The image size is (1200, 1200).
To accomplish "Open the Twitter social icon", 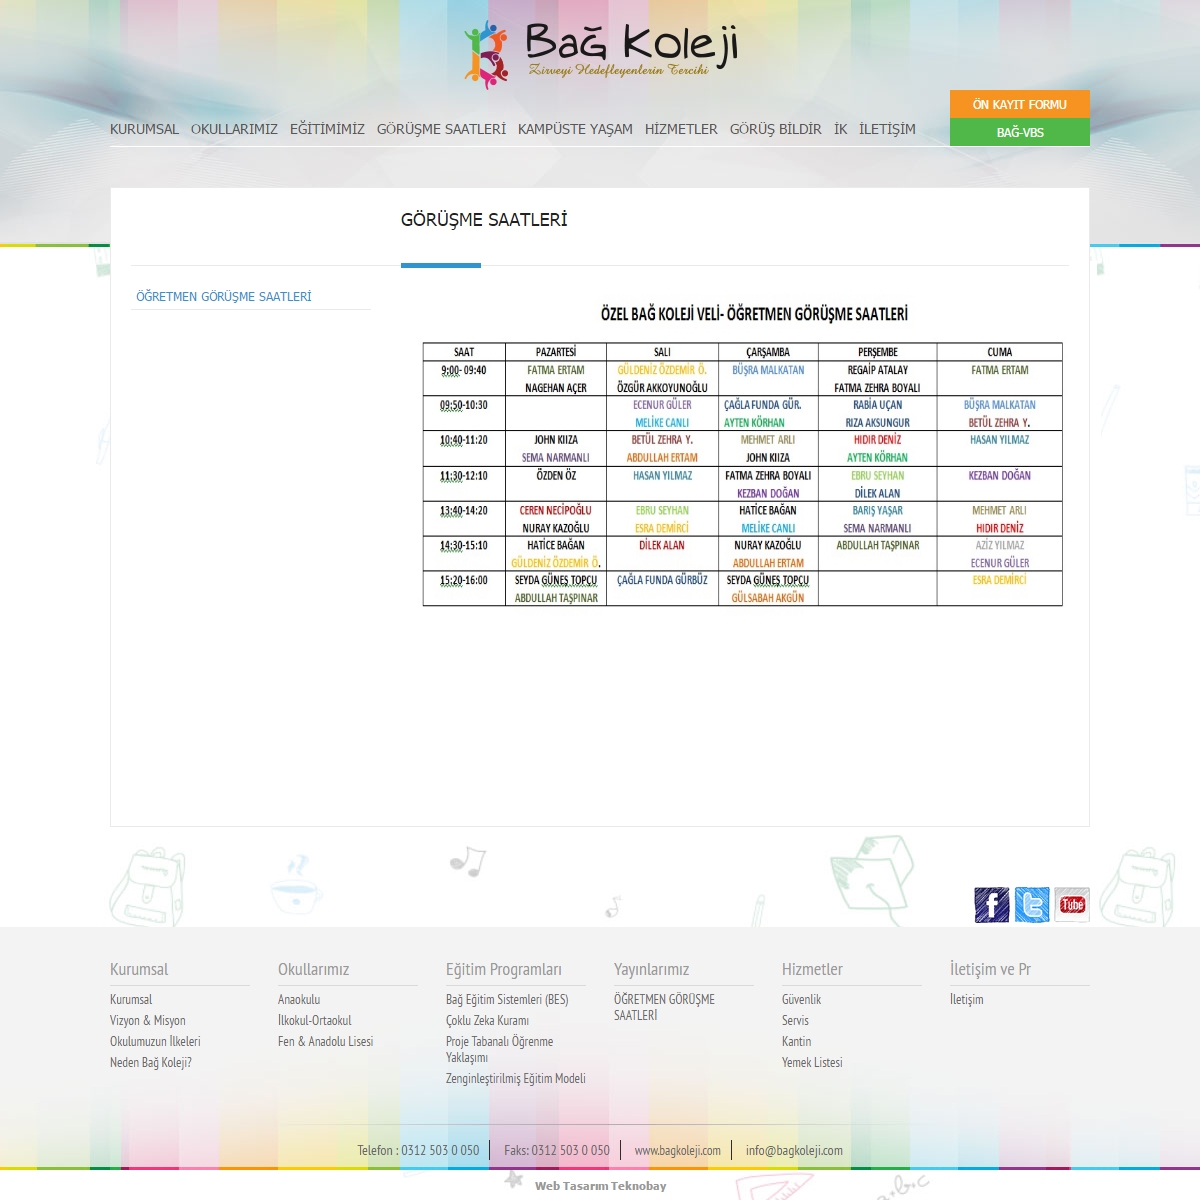I will point(1032,904).
